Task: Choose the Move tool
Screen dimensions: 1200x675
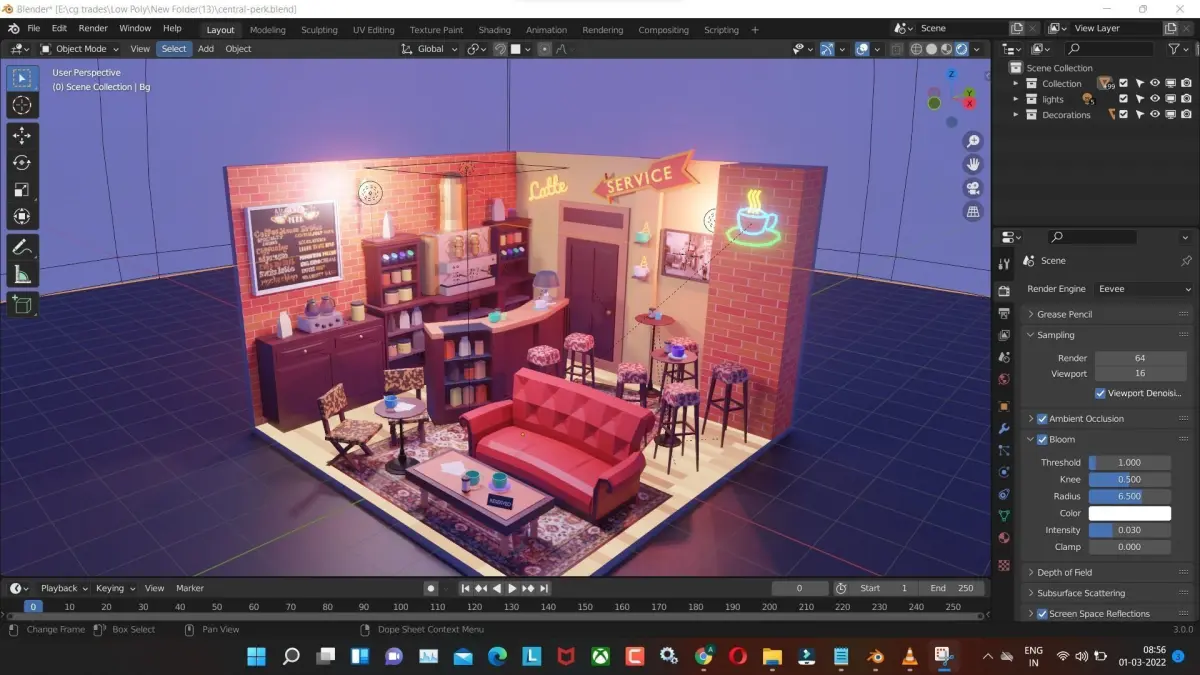Action: point(21,136)
